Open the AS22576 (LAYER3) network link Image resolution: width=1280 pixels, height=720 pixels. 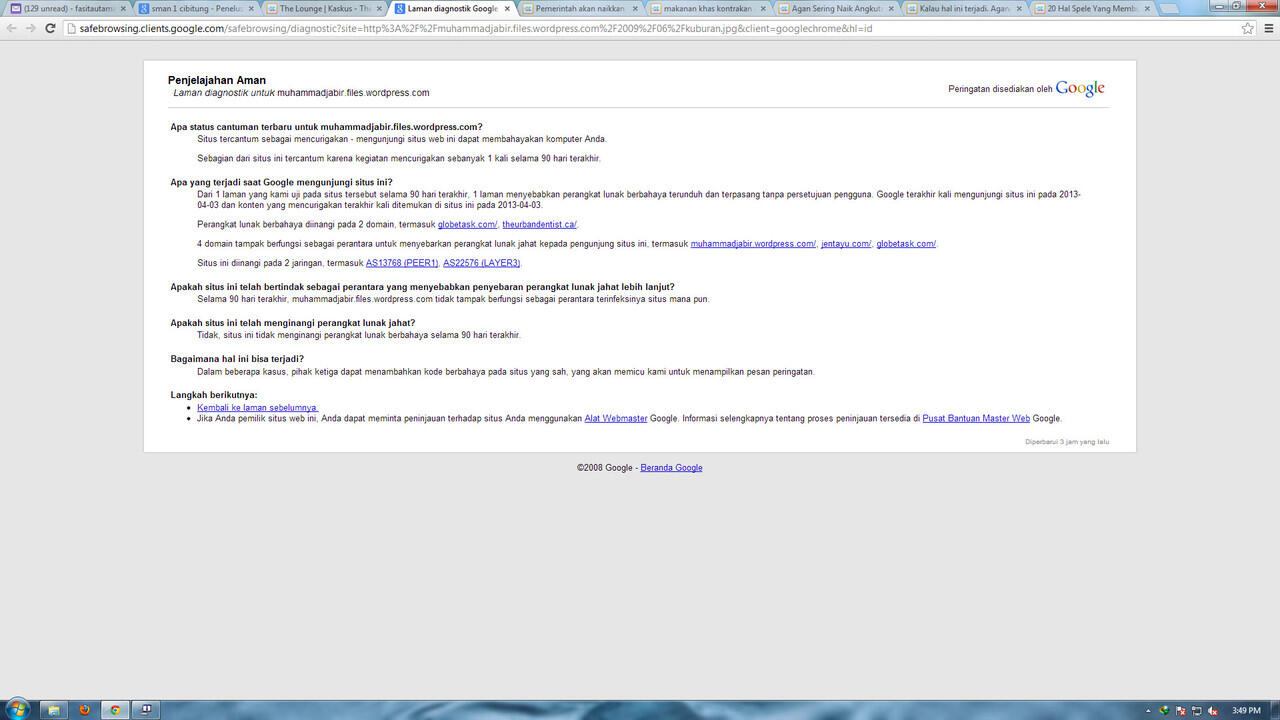482,263
